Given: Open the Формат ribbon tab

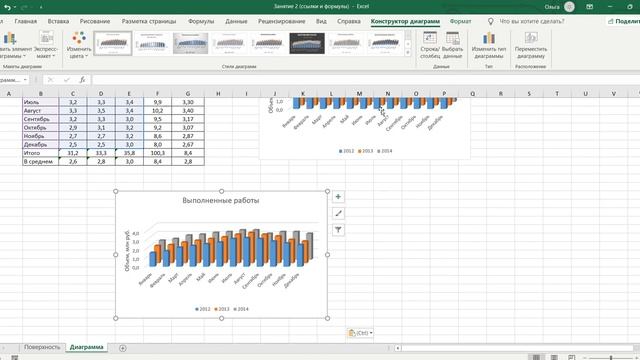Looking at the screenshot, I should click(x=460, y=21).
